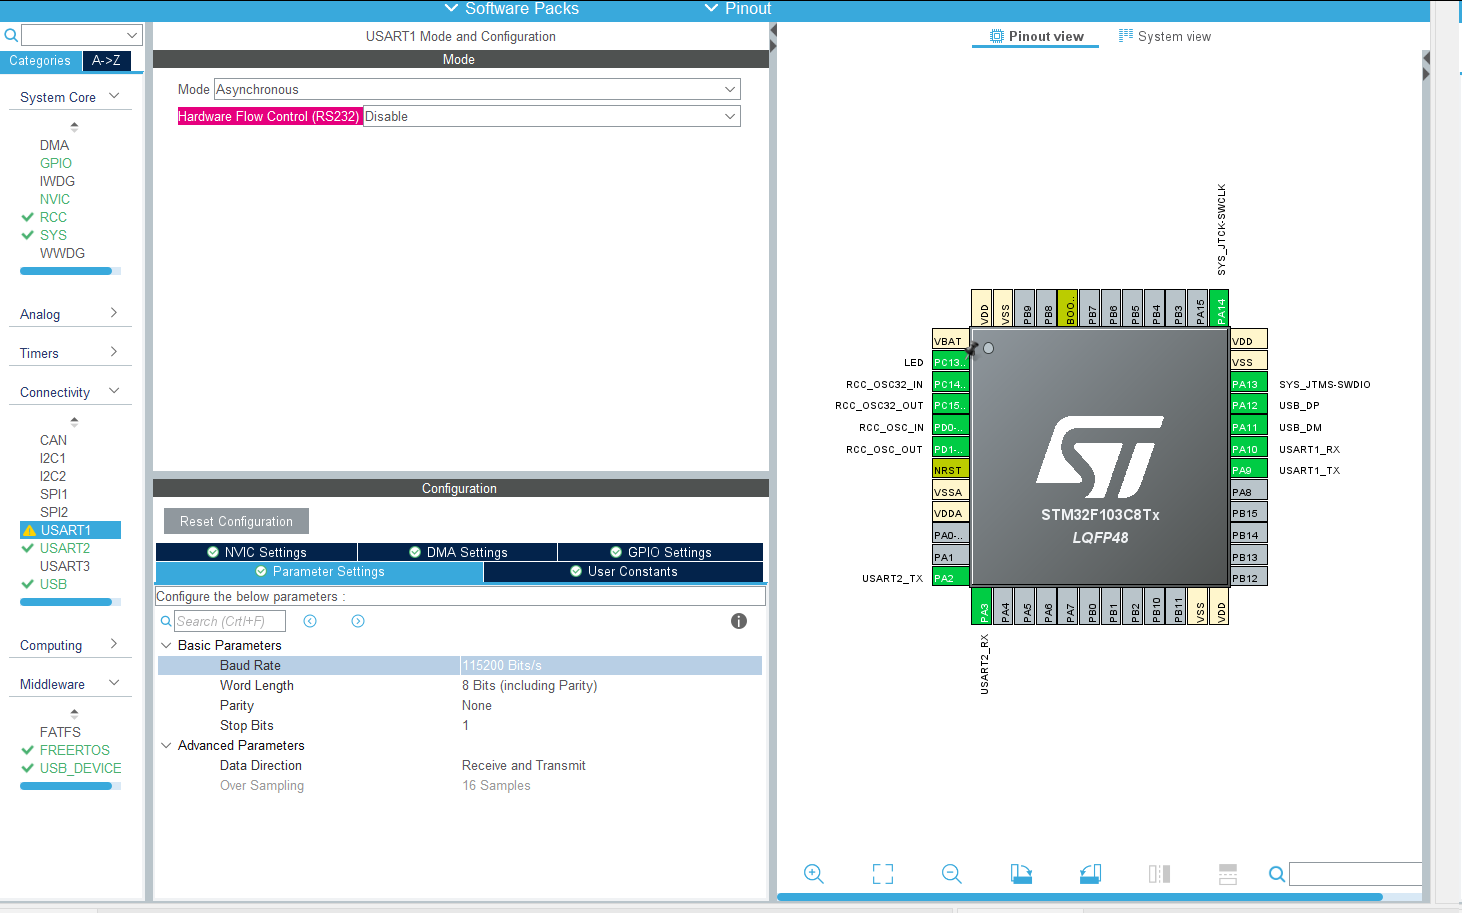Collapse the Advanced Parameters group
The image size is (1462, 913).
pyautogui.click(x=166, y=745)
